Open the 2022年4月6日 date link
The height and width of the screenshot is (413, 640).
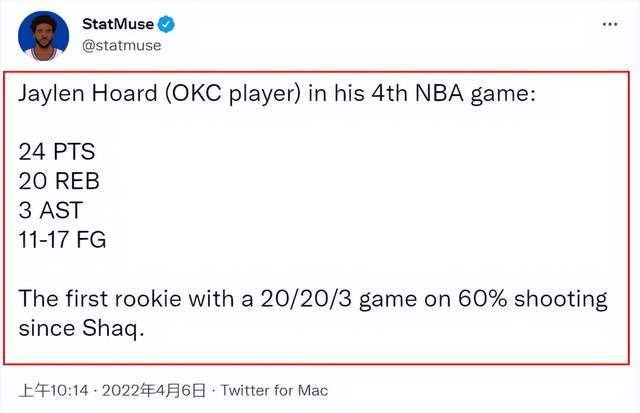154,391
